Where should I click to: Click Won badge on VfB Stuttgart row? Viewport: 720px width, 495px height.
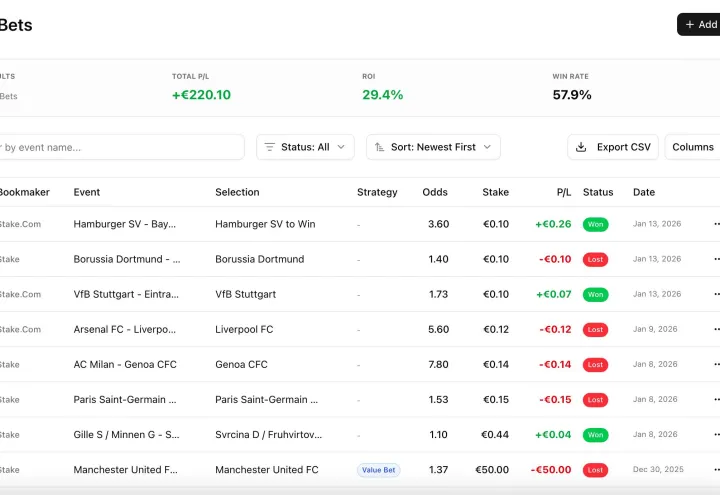coord(595,294)
